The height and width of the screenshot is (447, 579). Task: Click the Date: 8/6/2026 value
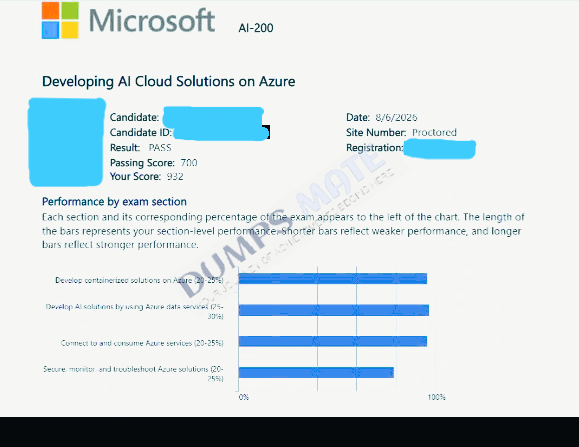click(x=396, y=117)
